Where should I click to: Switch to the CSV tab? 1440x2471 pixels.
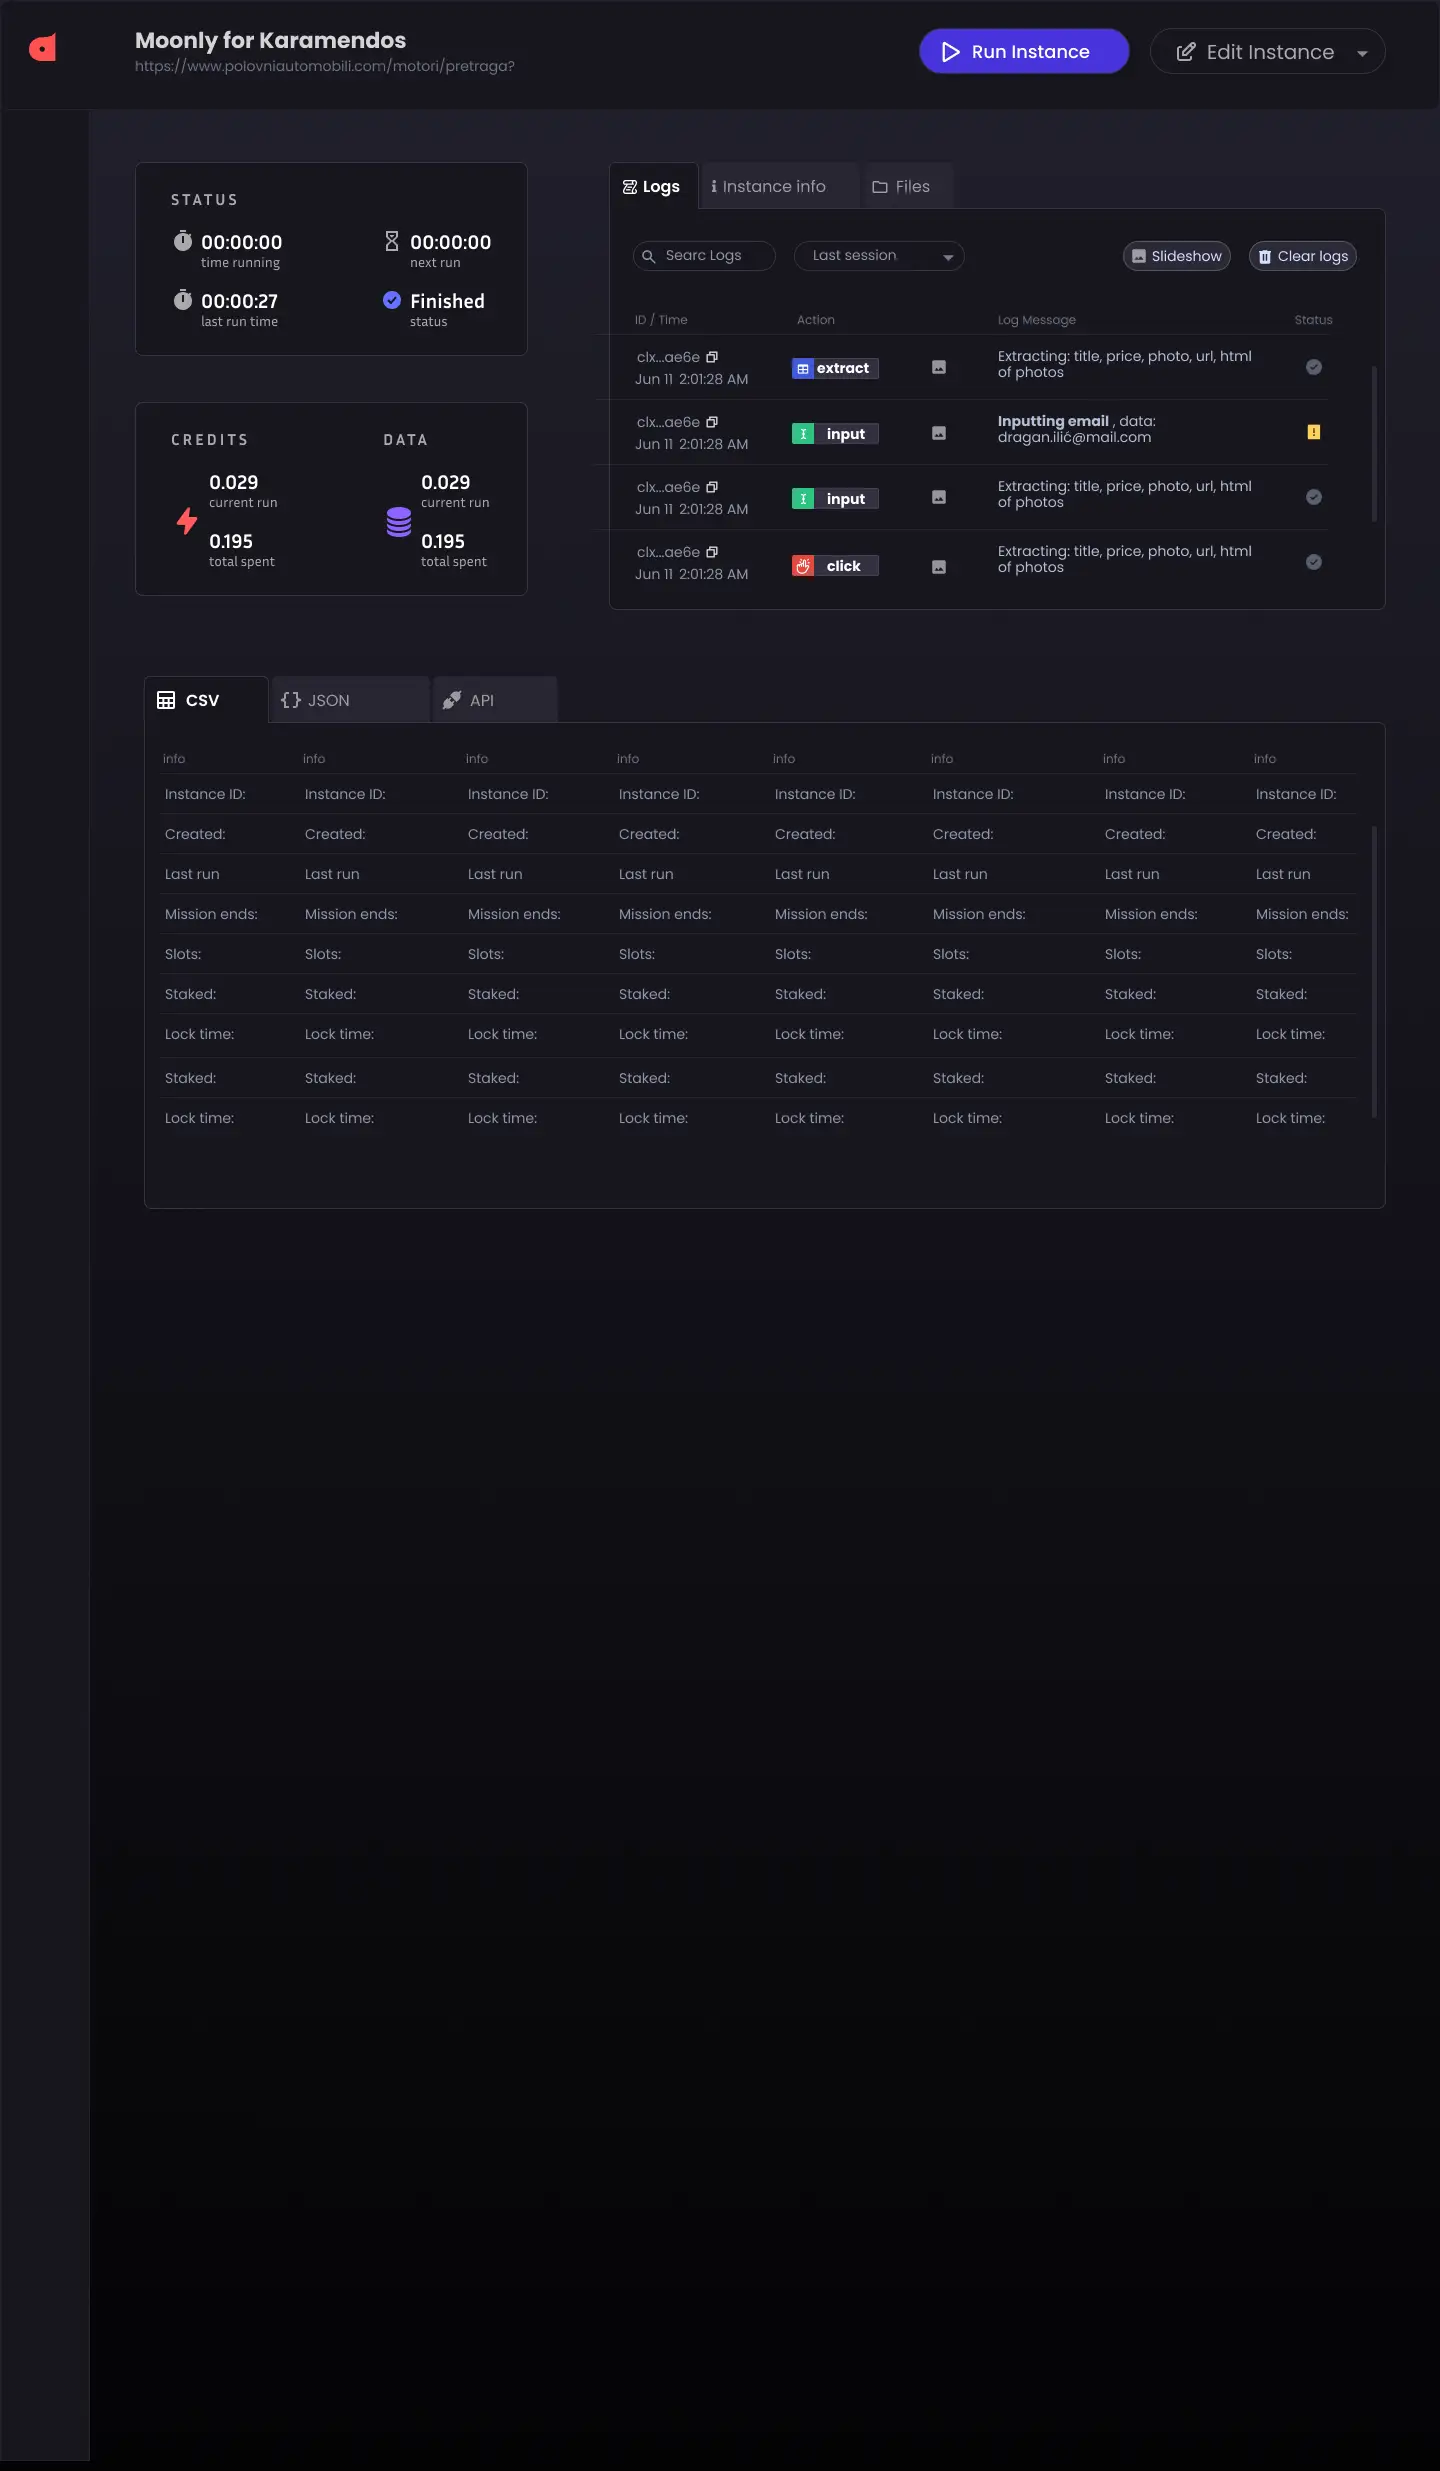[206, 700]
